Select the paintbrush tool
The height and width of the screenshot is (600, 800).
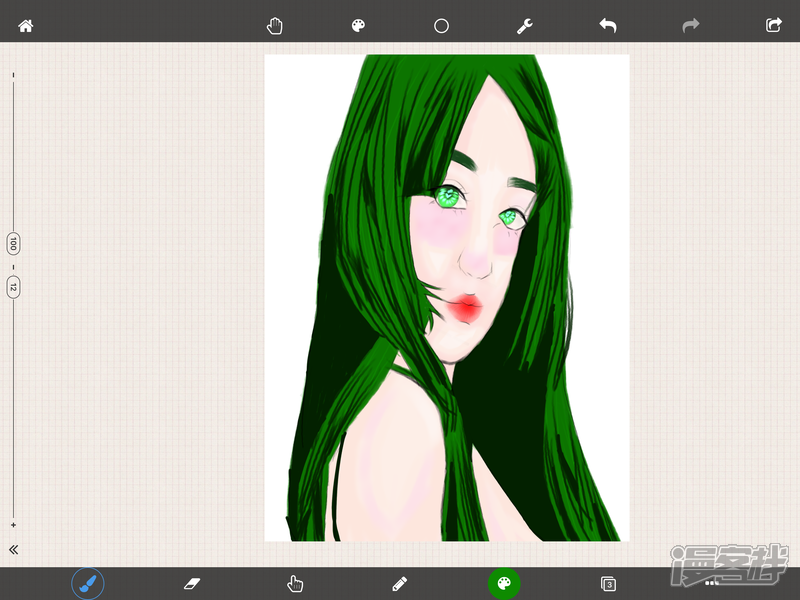88,583
